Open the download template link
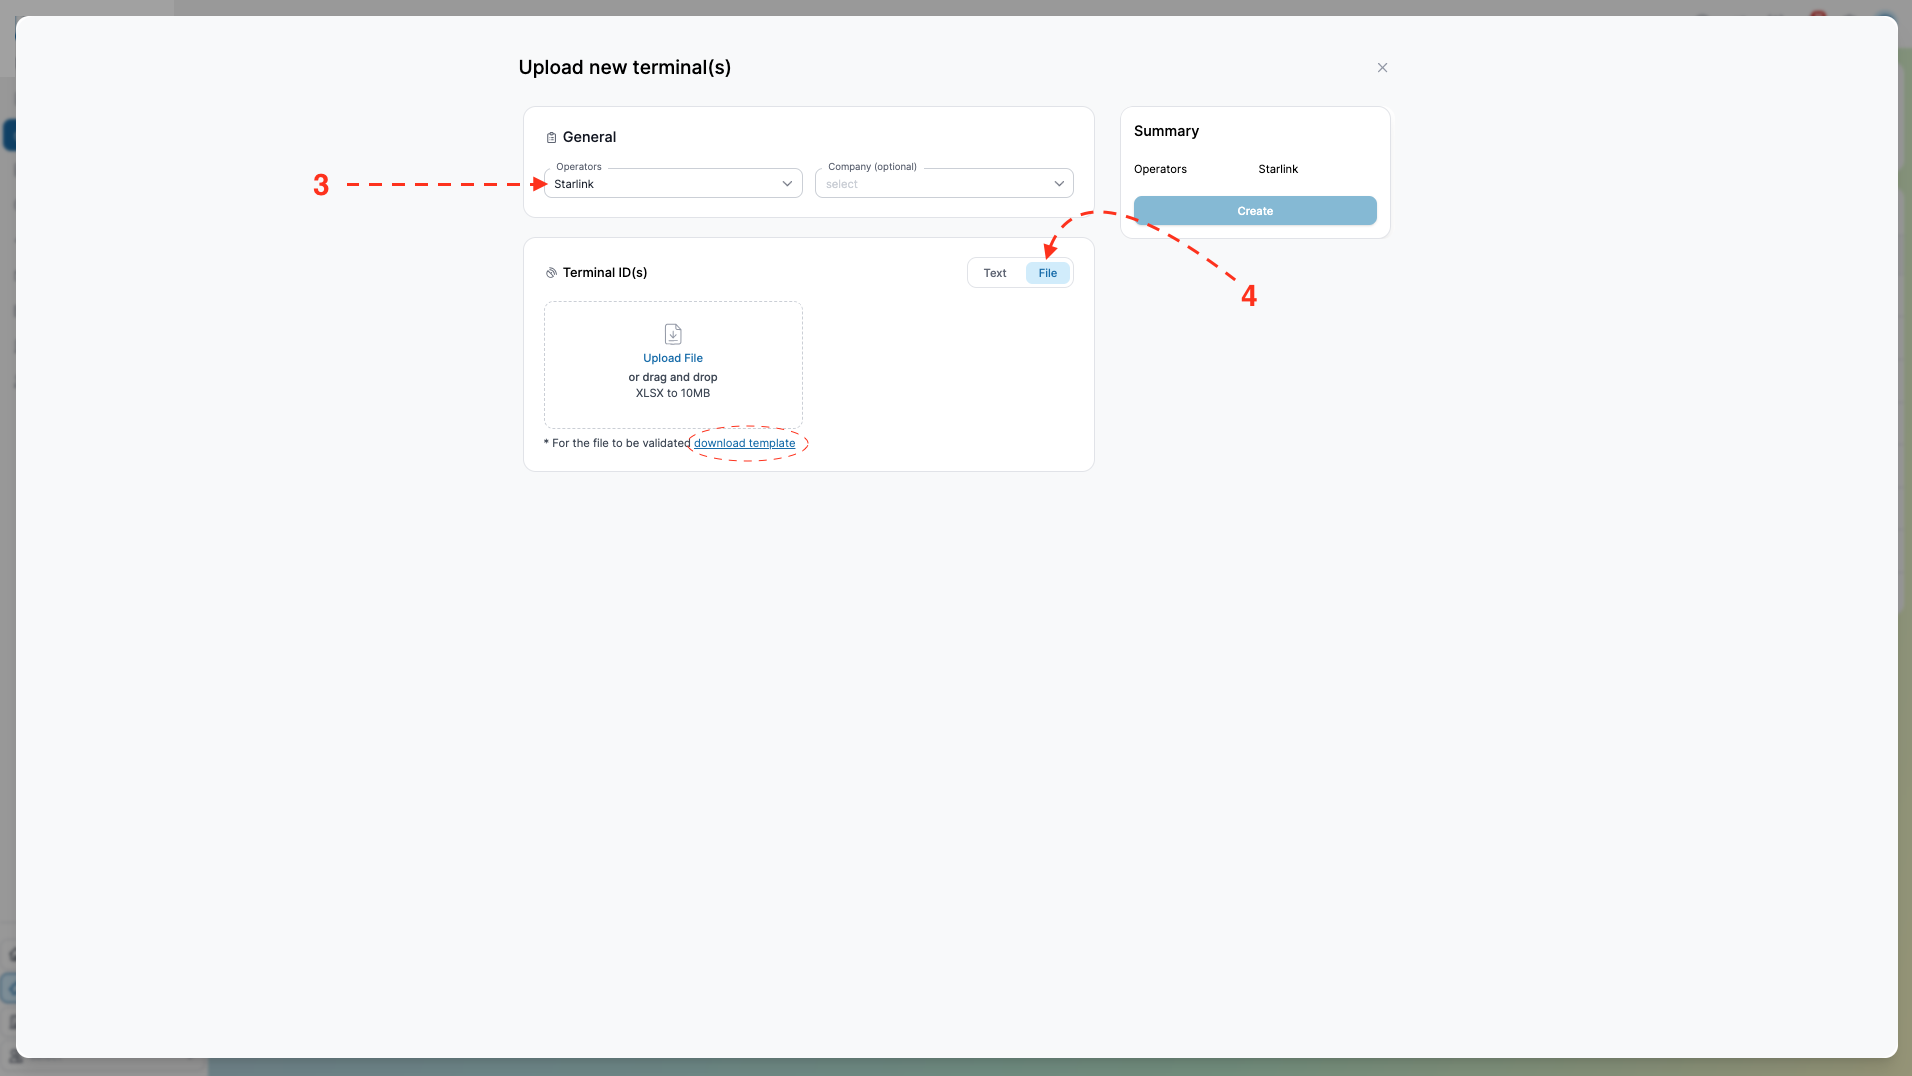 tap(745, 443)
